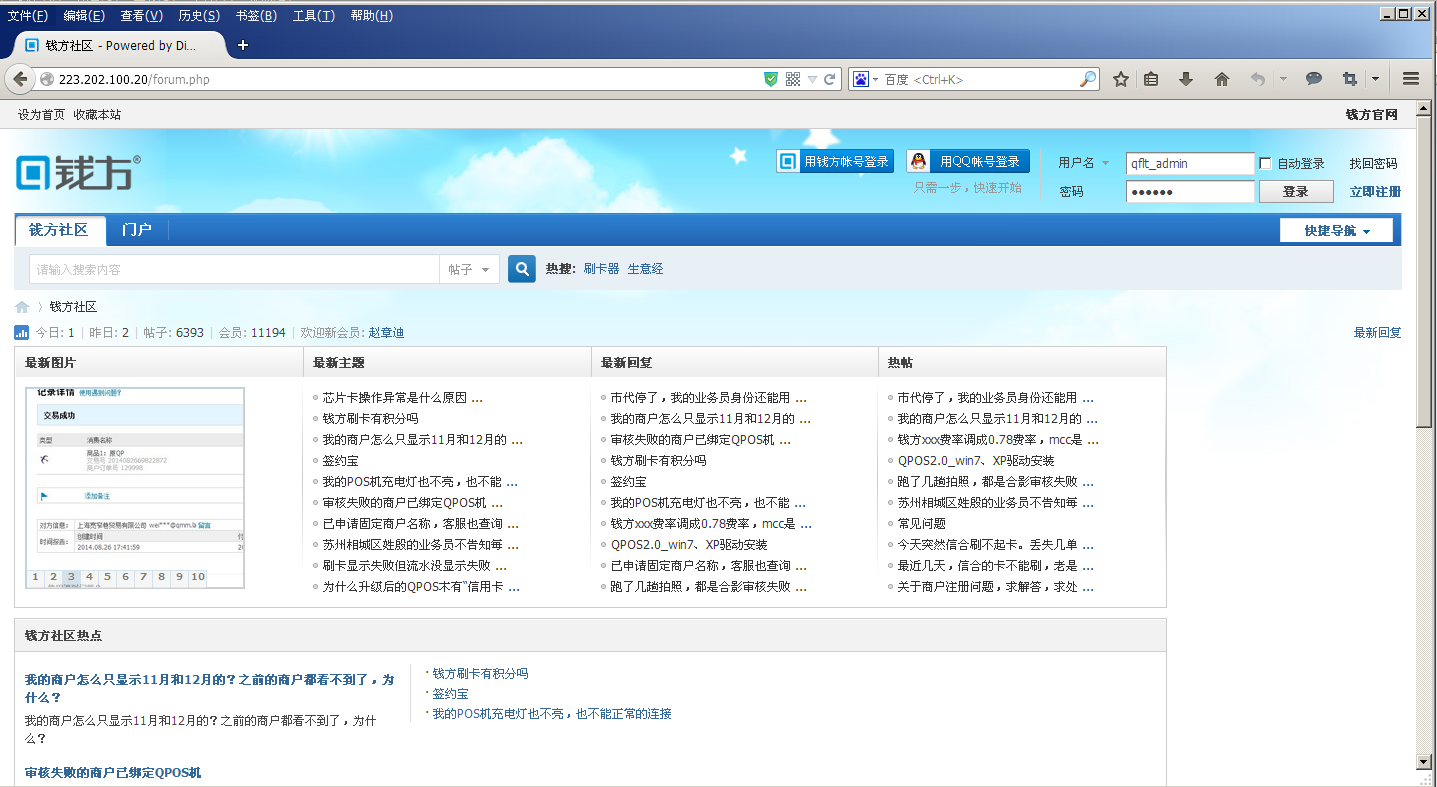Click the 密码 input field
The width and height of the screenshot is (1437, 787).
(x=1189, y=191)
